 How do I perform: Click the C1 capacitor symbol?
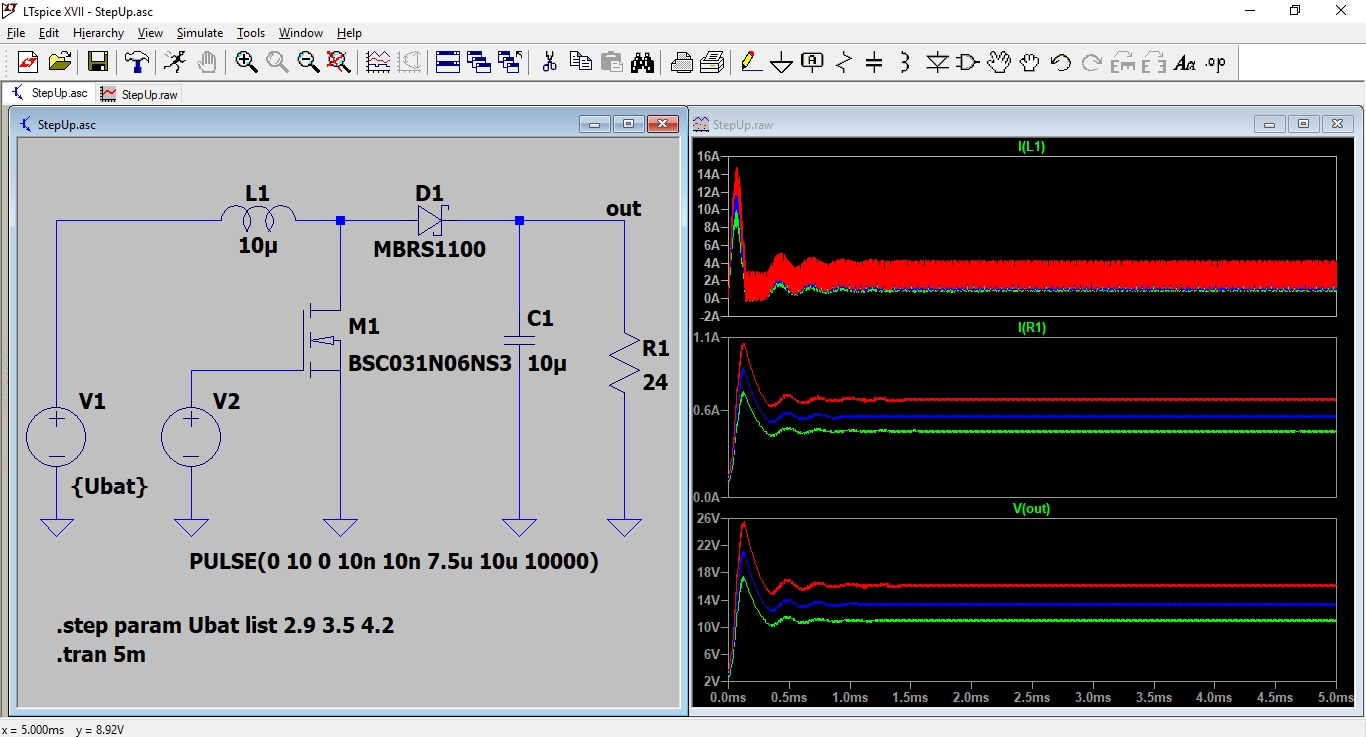click(519, 342)
